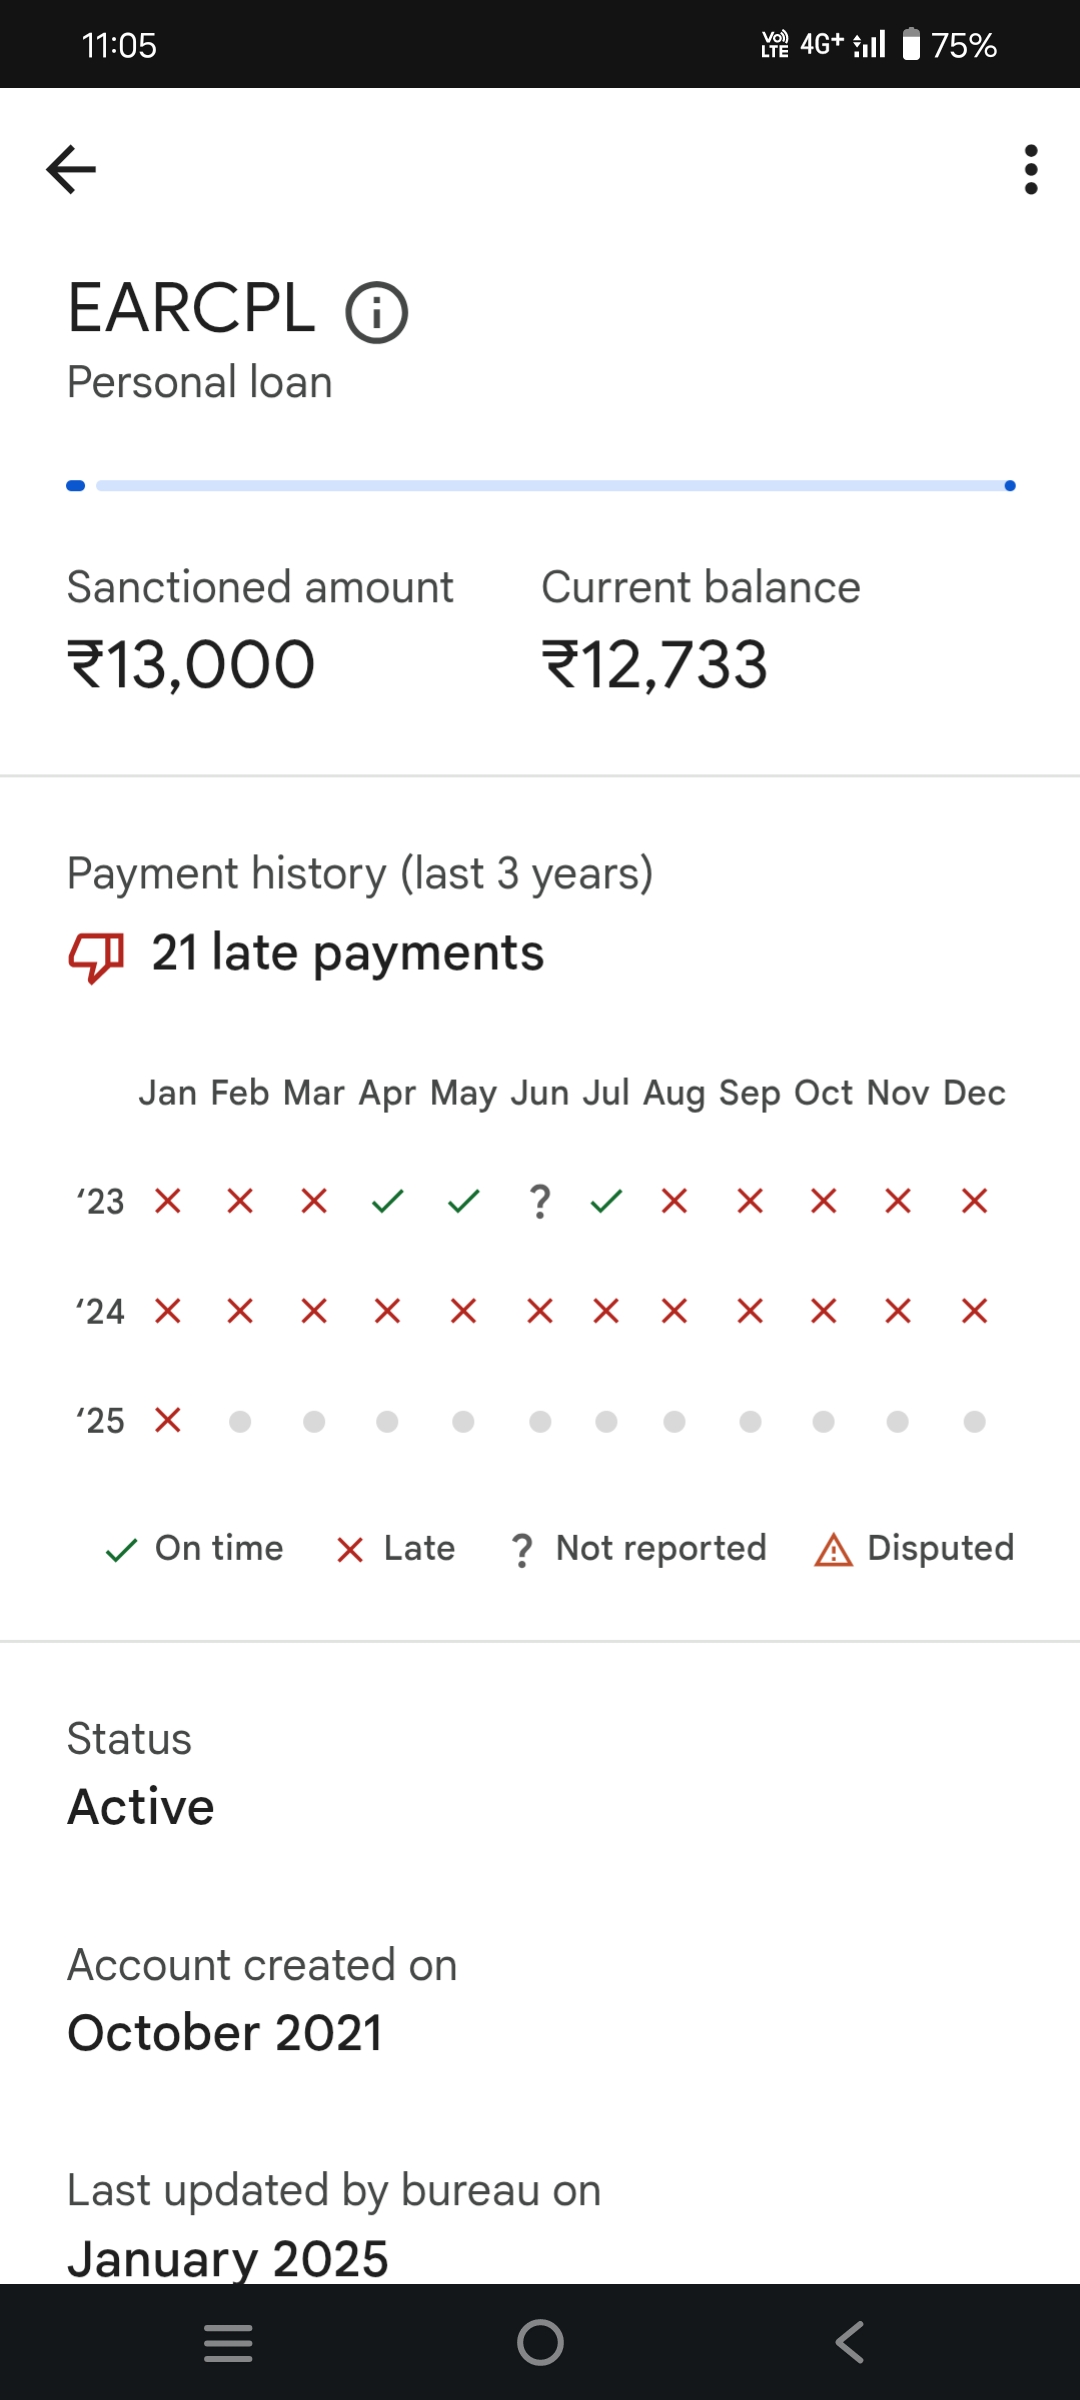Tap the Late cross icon in legend

pyautogui.click(x=350, y=1550)
